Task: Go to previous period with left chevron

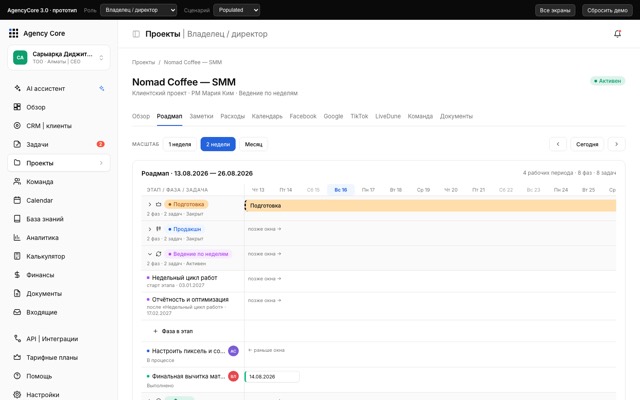Action: [558, 144]
